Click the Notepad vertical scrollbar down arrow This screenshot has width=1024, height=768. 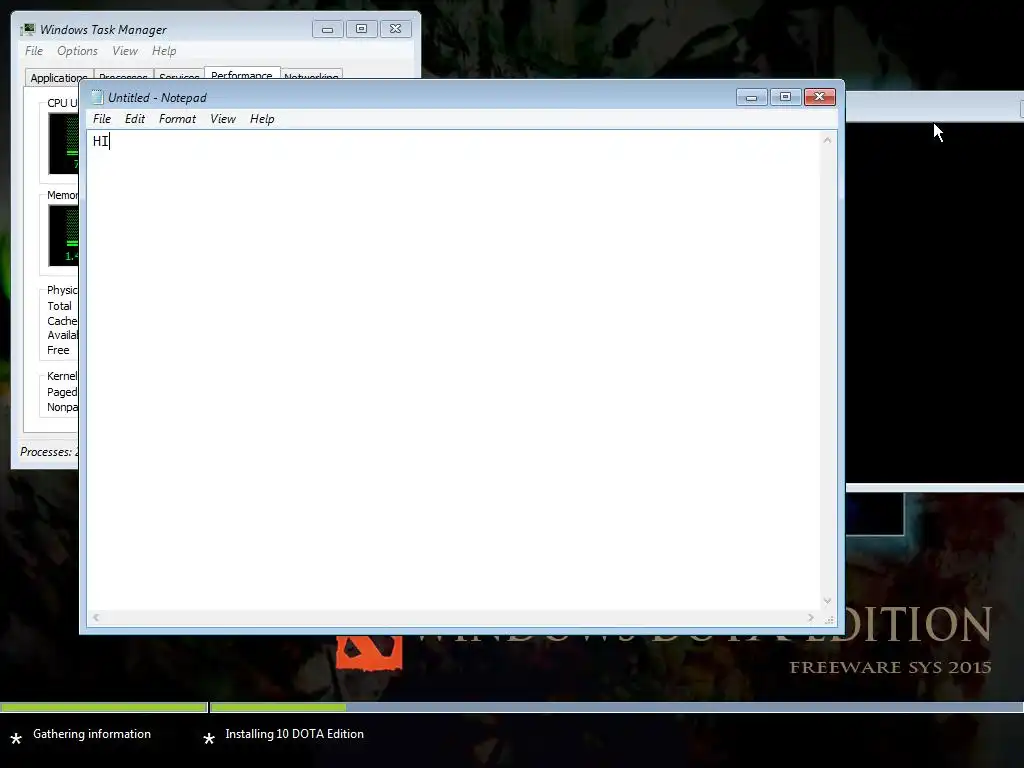click(827, 601)
